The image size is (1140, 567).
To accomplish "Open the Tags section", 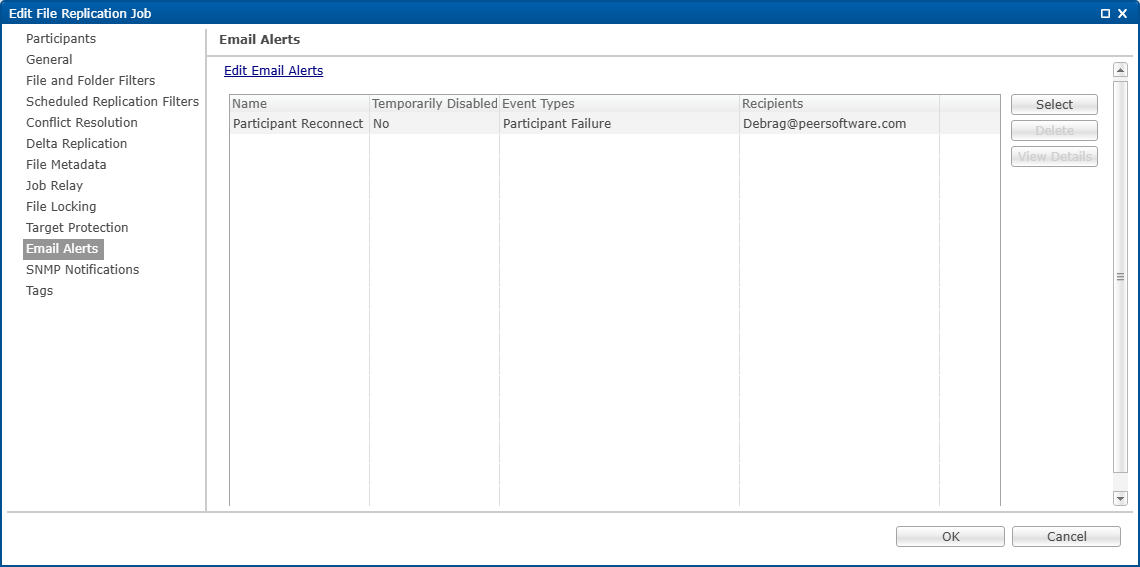I will click(39, 291).
